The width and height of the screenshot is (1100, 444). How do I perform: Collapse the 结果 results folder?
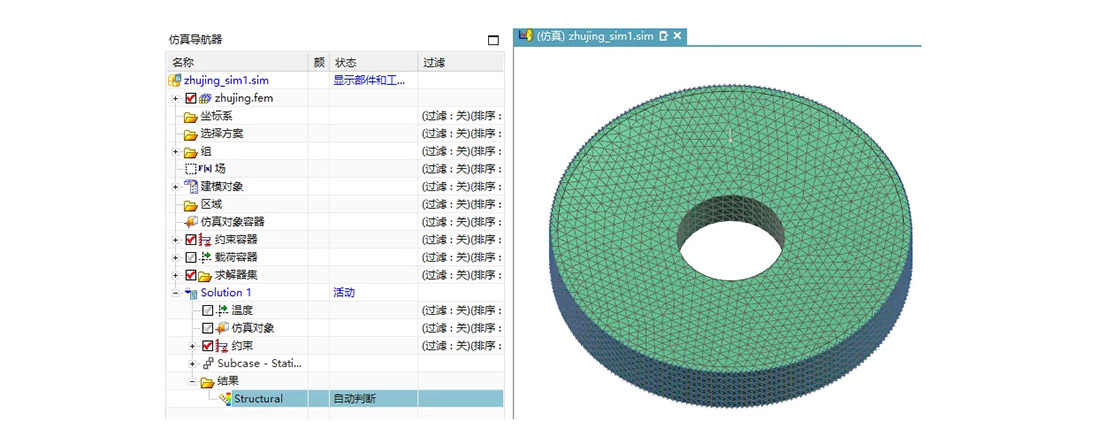coord(192,382)
